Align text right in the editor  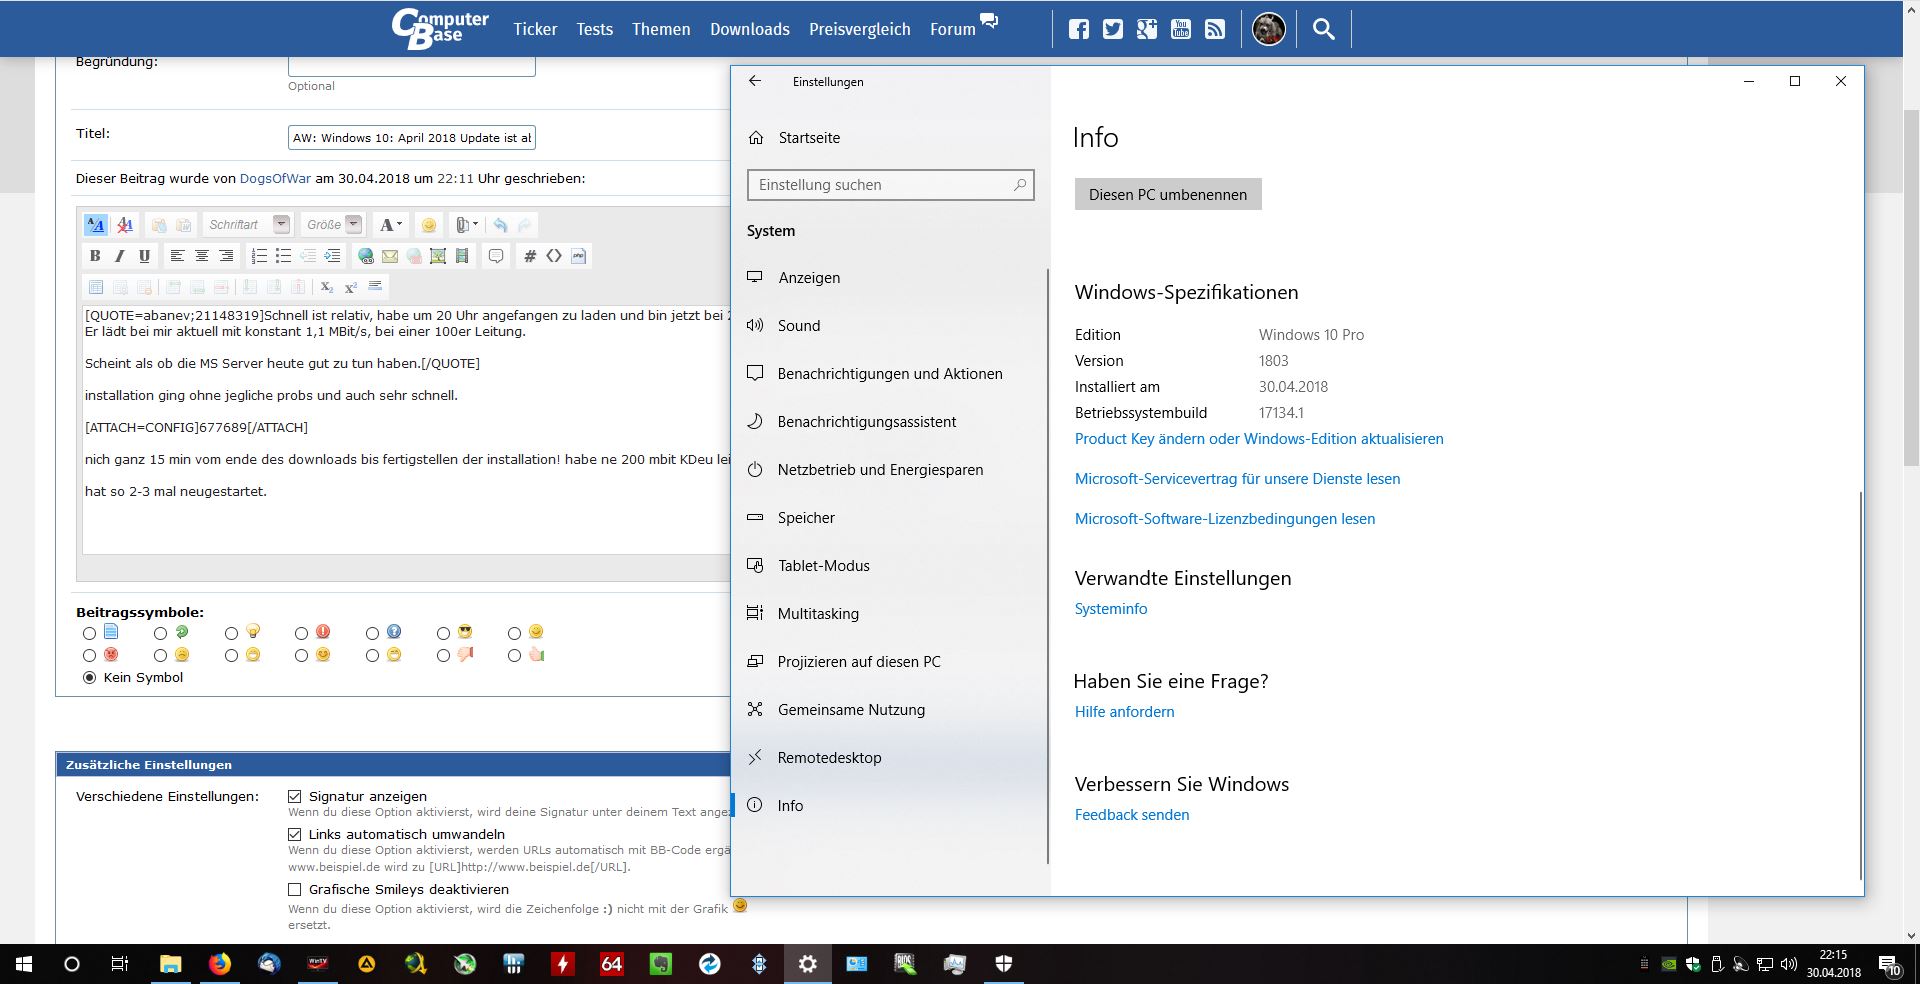click(x=226, y=256)
